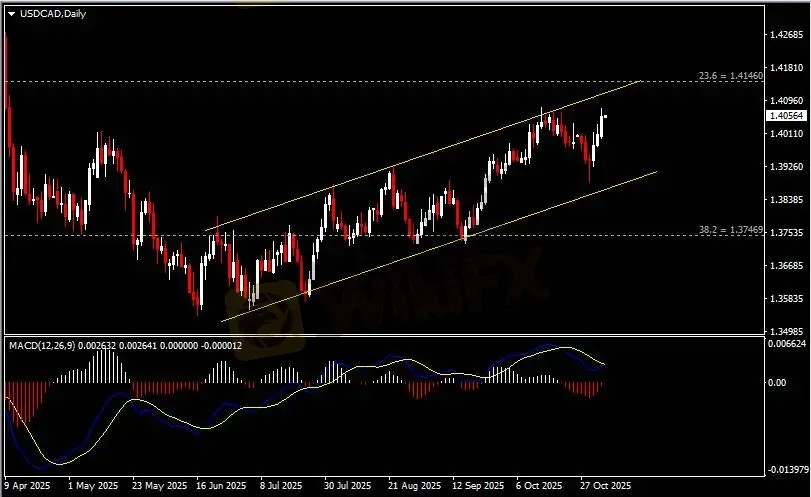
Task: Select the 0.00 MACD zero level label
Action: 776,382
